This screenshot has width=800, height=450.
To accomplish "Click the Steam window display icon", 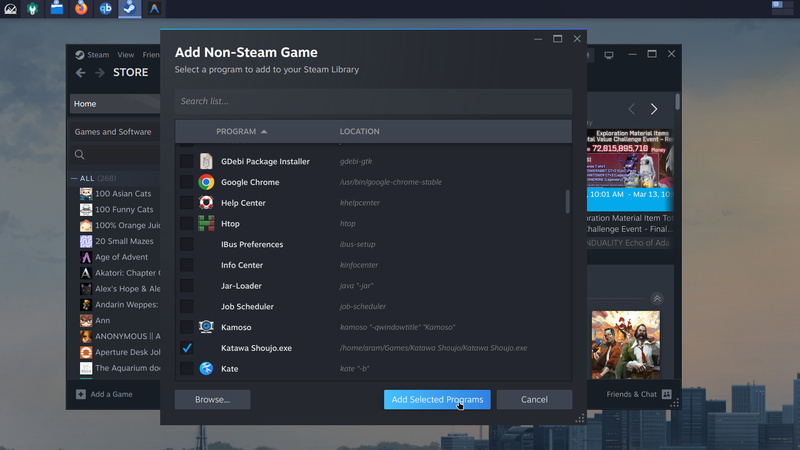I will [609, 55].
